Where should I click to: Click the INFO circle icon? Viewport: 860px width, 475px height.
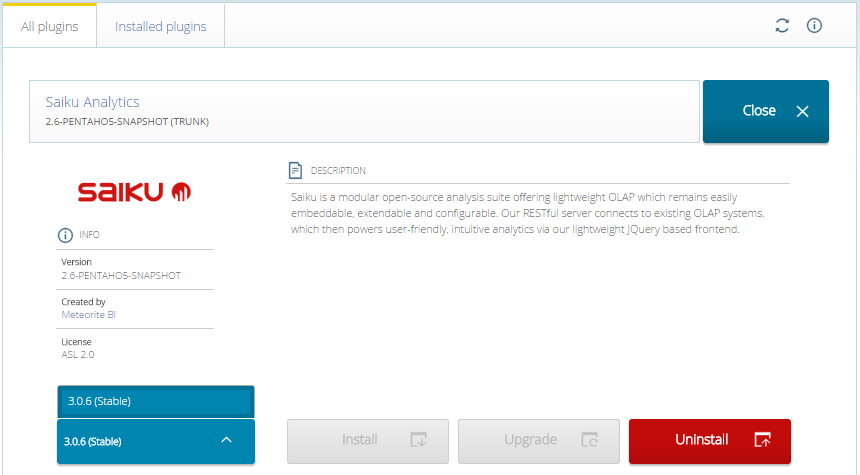tap(65, 235)
